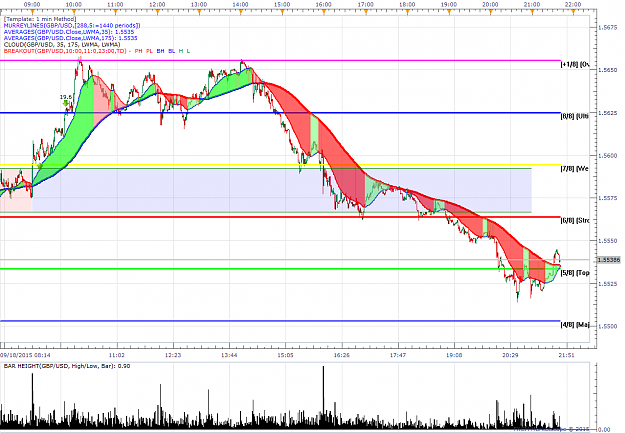Click the 1.5600 price axis label
625x433 pixels.
608,155
